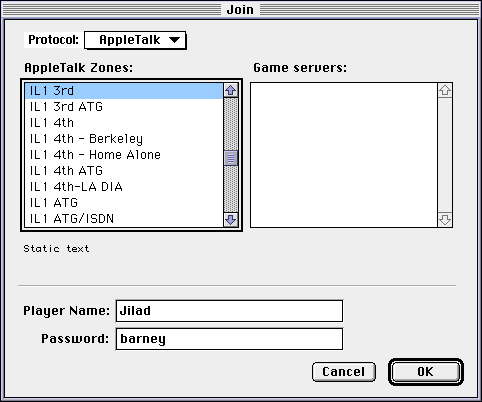Select the IL1 3rd ATG zone
This screenshot has height=402, width=482.
point(124,107)
